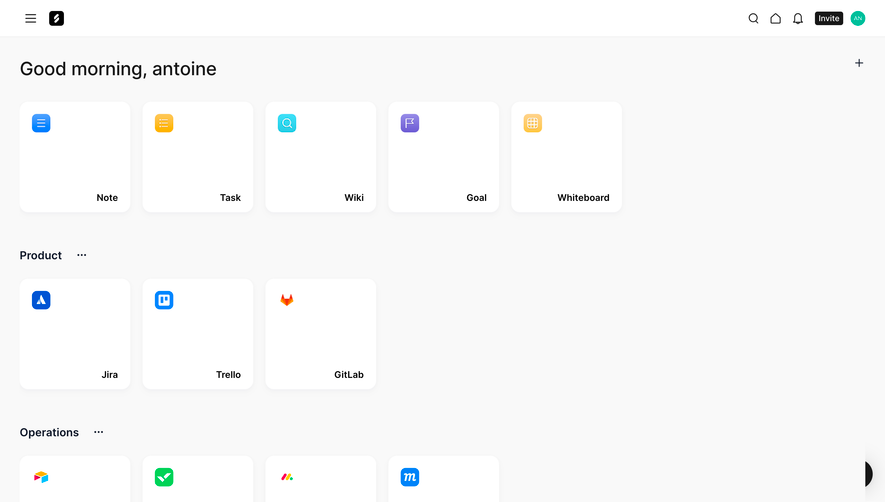Click the Goal card label
Screen dimensions: 885x502
[476, 198]
